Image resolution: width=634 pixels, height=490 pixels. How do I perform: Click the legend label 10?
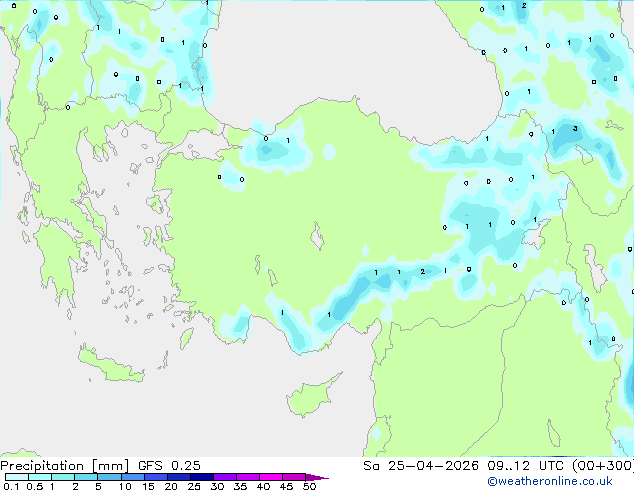(x=125, y=486)
